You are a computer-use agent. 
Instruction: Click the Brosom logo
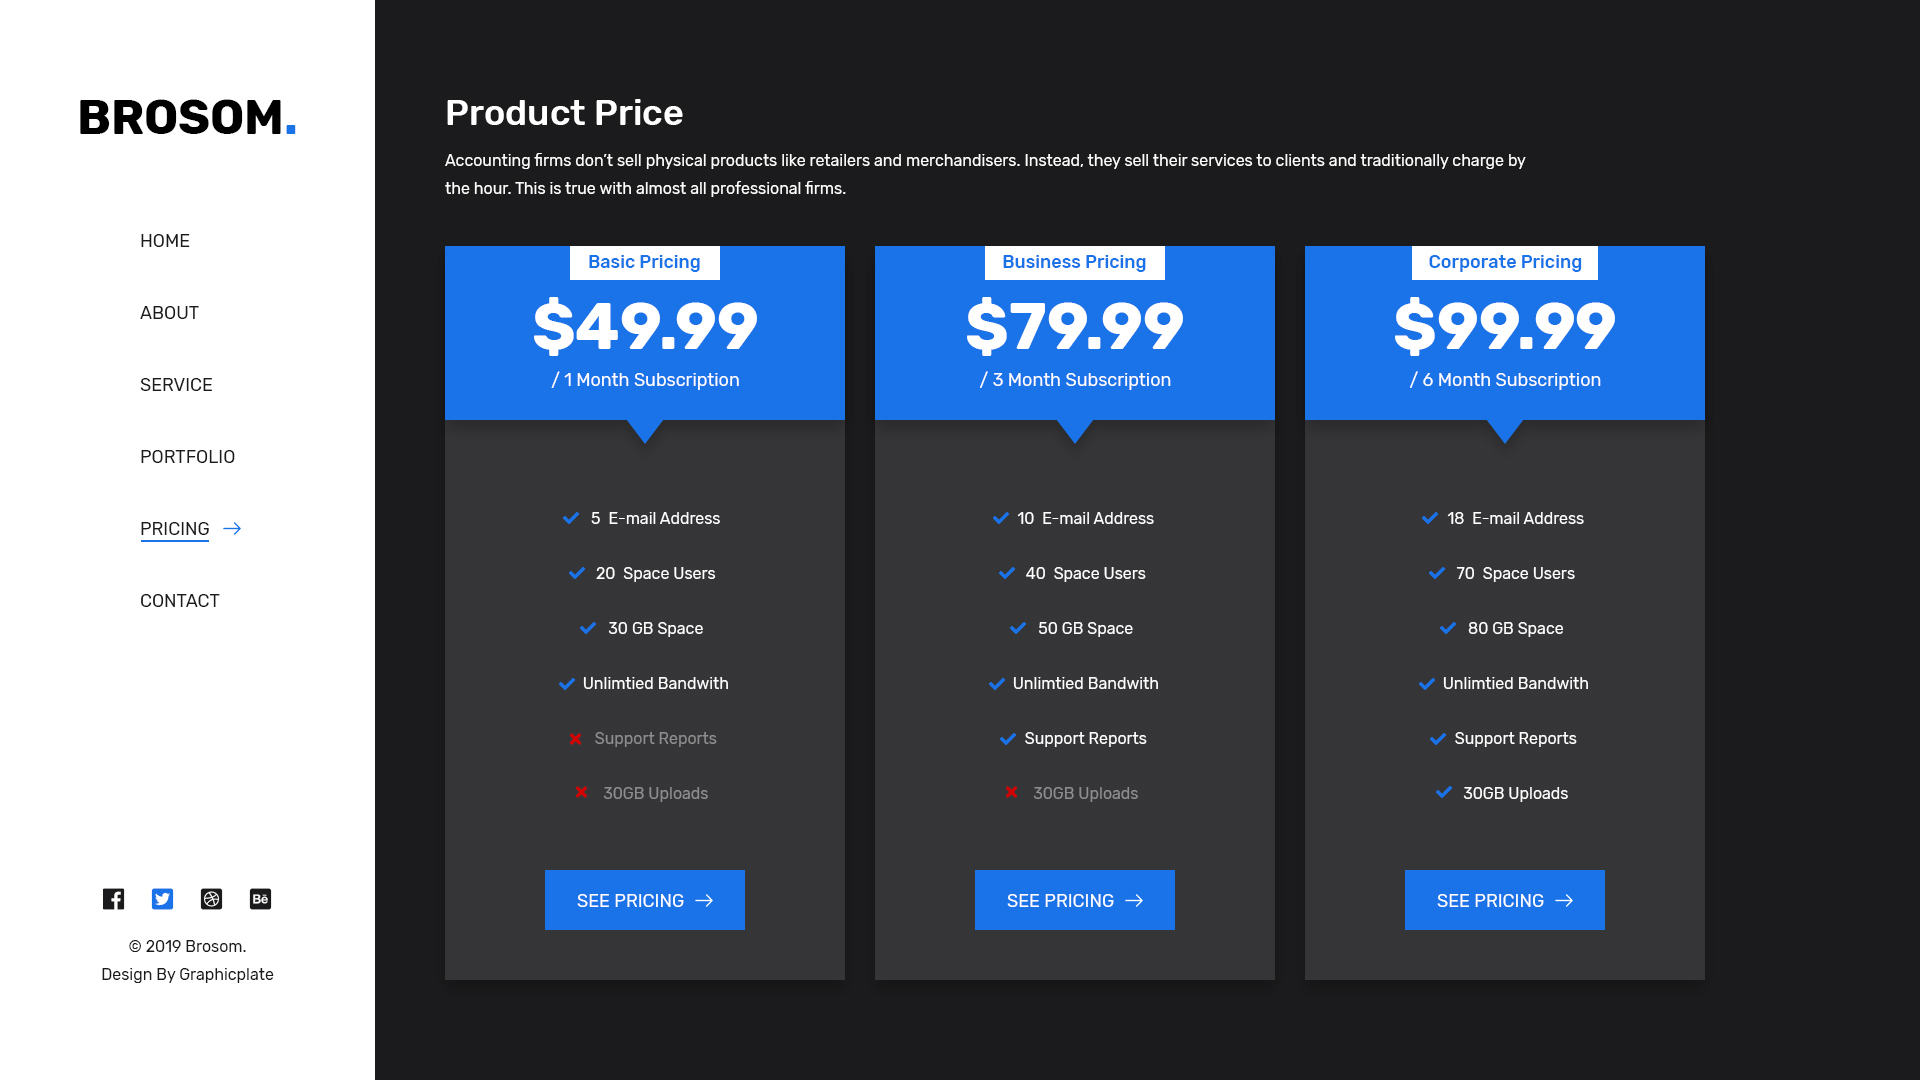pyautogui.click(x=187, y=117)
